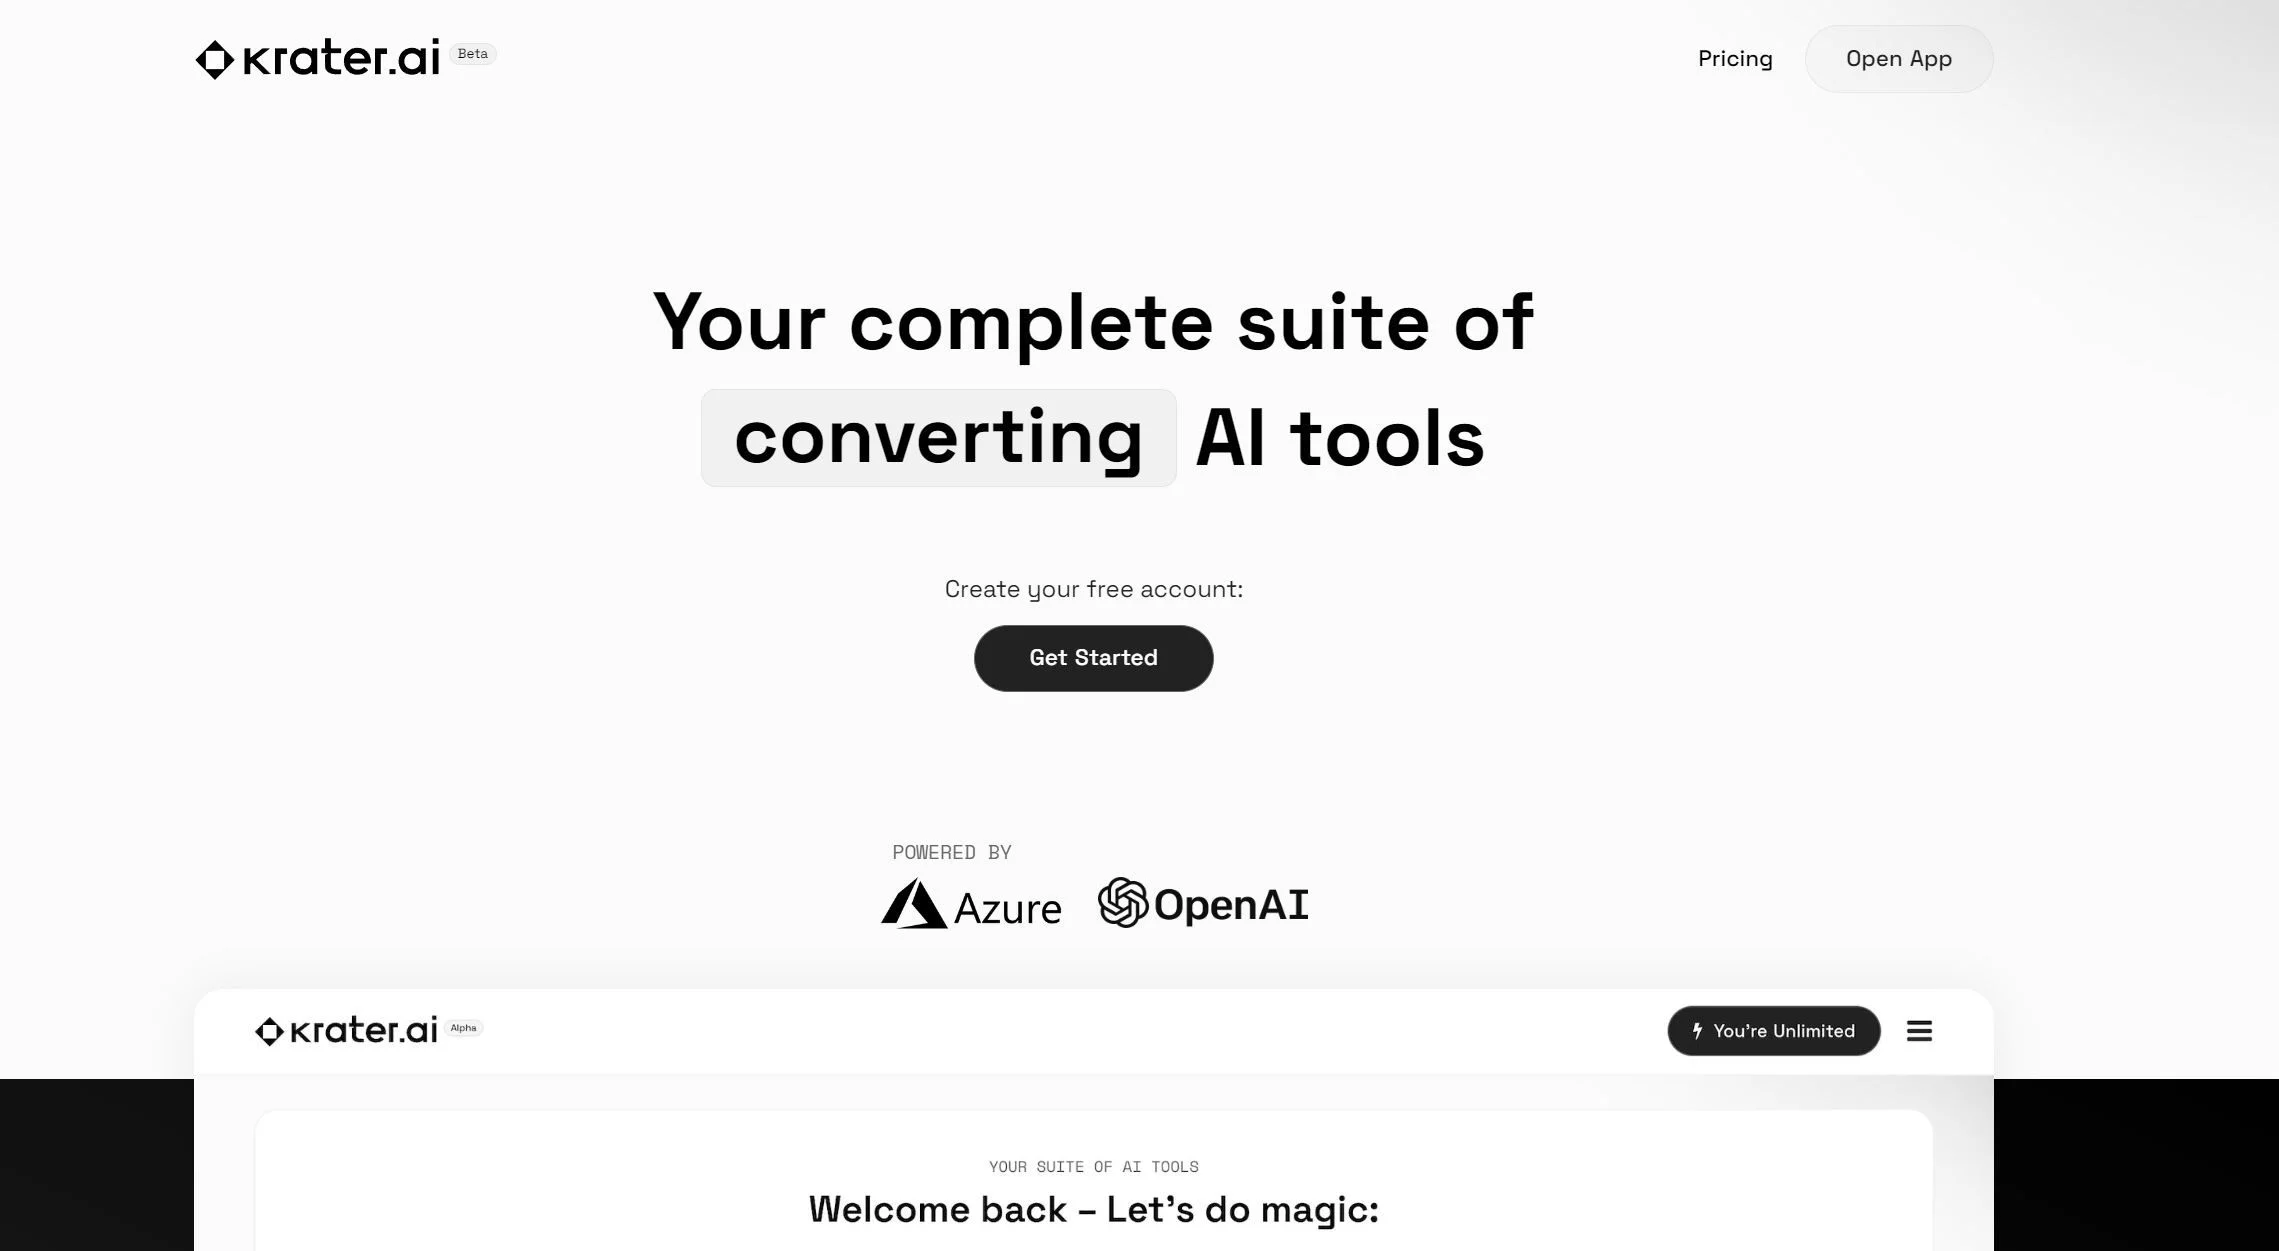This screenshot has width=2279, height=1251.
Task: Select the AI tools highlighted text
Action: (x=939, y=438)
